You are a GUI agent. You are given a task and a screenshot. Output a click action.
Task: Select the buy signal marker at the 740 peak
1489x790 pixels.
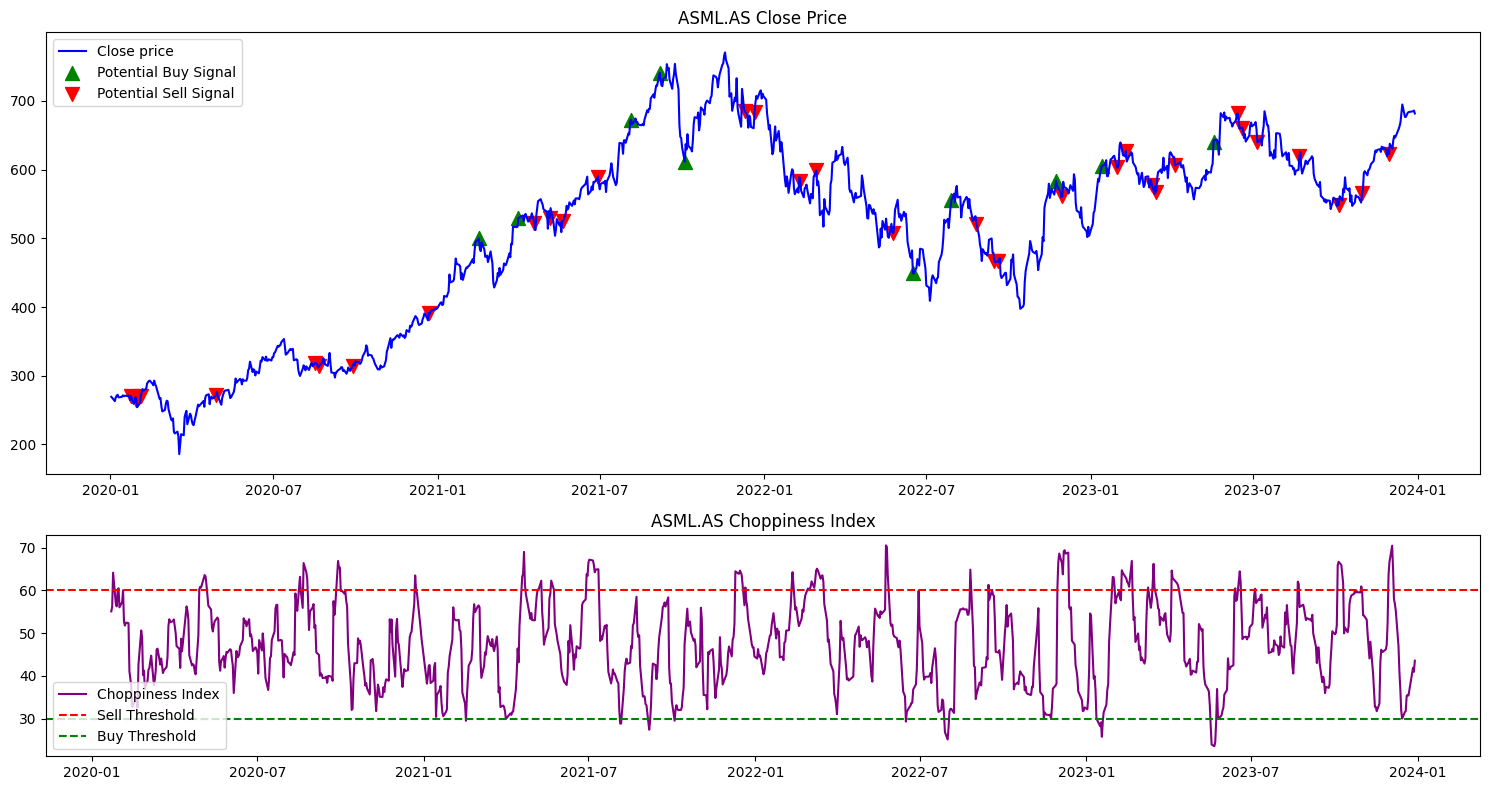[x=660, y=73]
